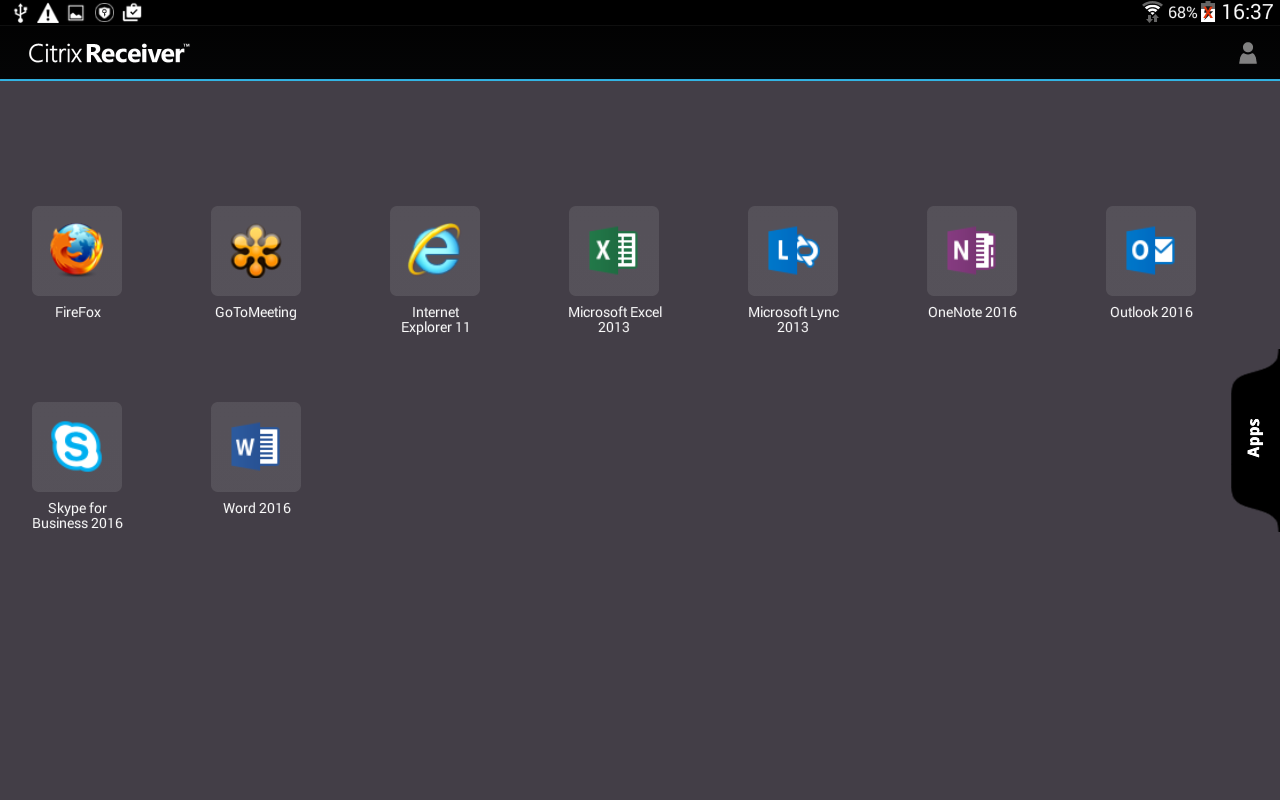
Task: Open the user account profile icon
Action: pos(1248,53)
